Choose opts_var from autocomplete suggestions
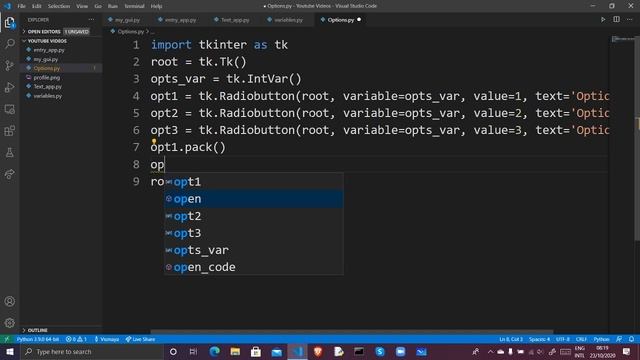Image resolution: width=640 pixels, height=360 pixels. (253, 250)
